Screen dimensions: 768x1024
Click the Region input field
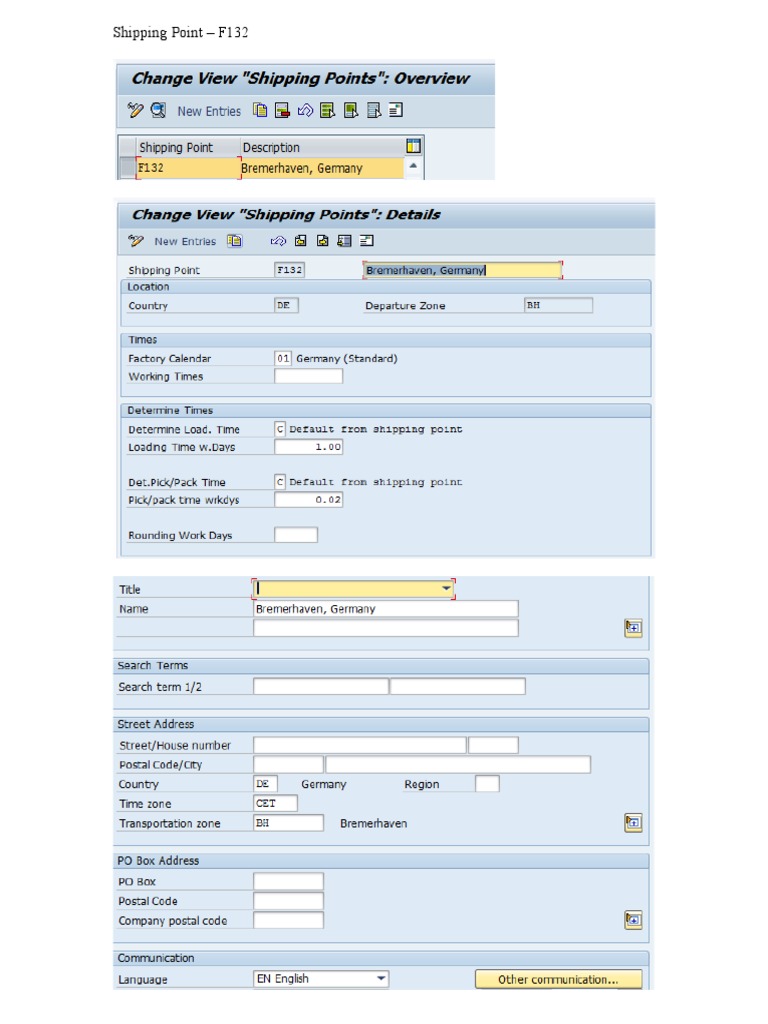487,784
